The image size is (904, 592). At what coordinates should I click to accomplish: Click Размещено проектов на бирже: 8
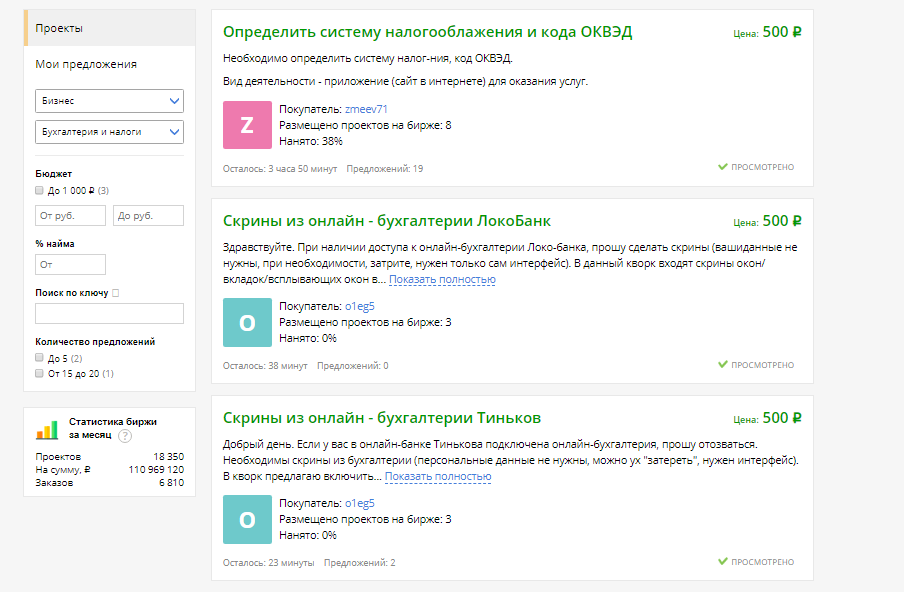366,125
